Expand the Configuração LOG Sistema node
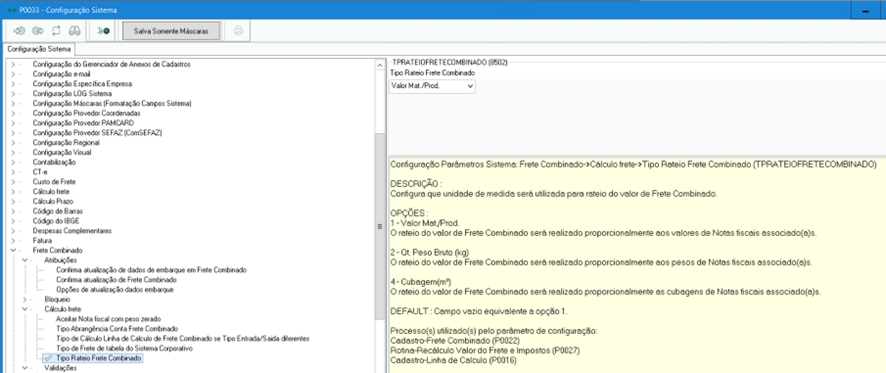This screenshot has width=886, height=373. 13,93
